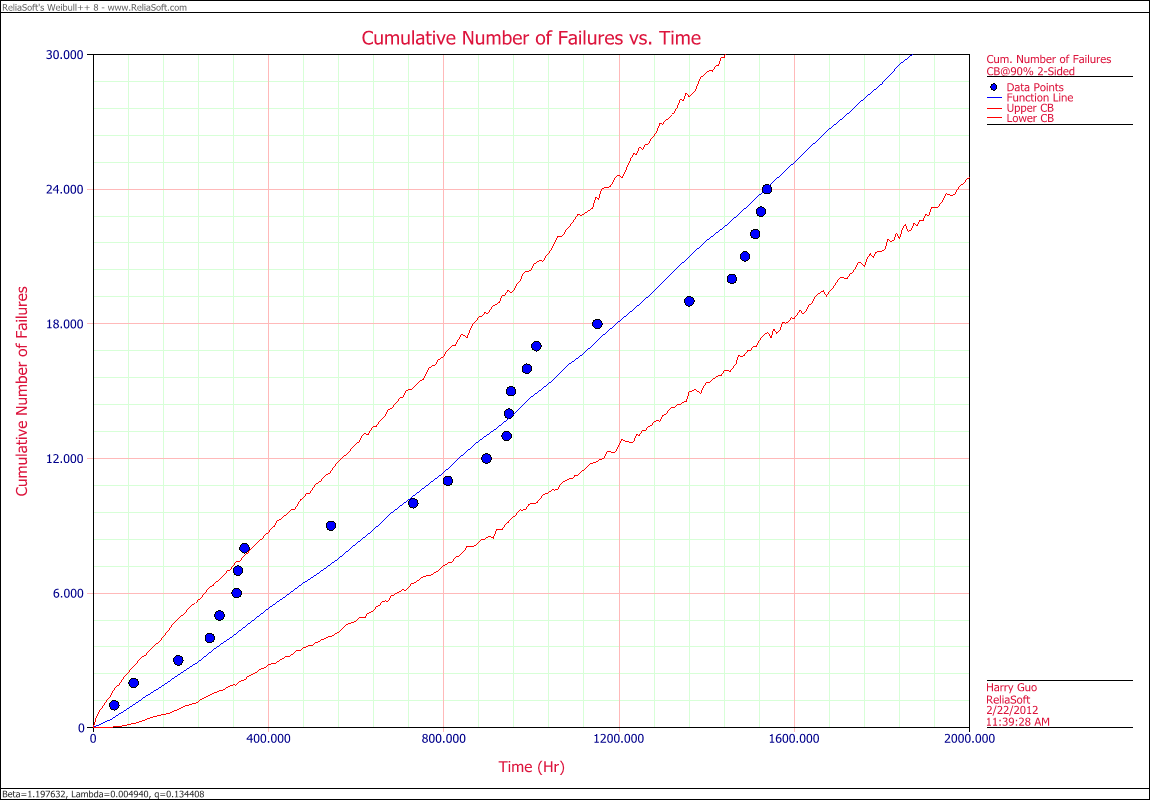This screenshot has height=800, width=1150.
Task: Click the '2000.000' tick label on the time axis
Action: pos(970,740)
